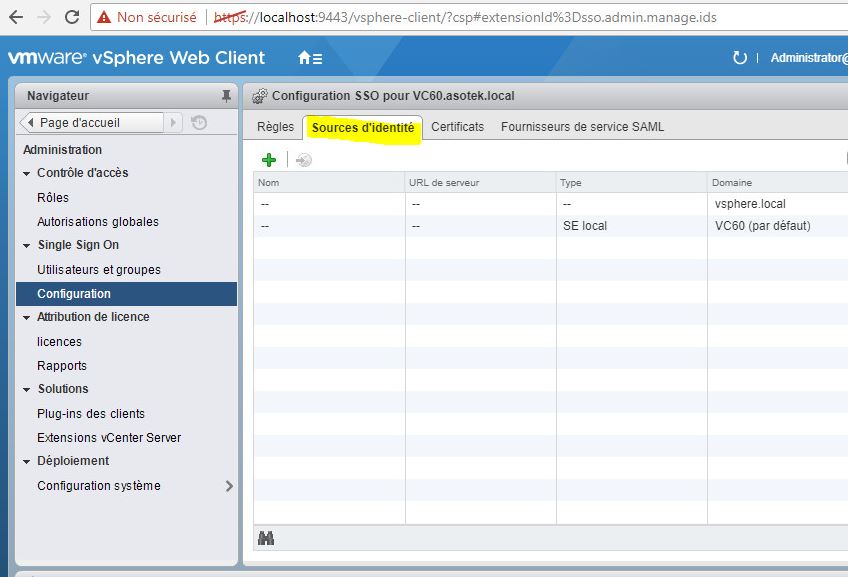Open navigation history clock icon
848x577 pixels.
pyautogui.click(x=199, y=123)
